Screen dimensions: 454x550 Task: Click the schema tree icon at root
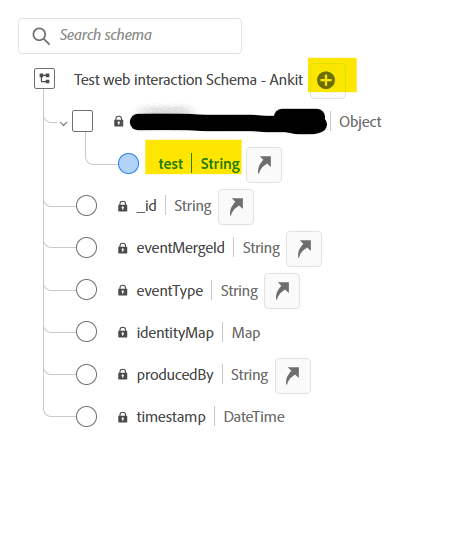44,78
